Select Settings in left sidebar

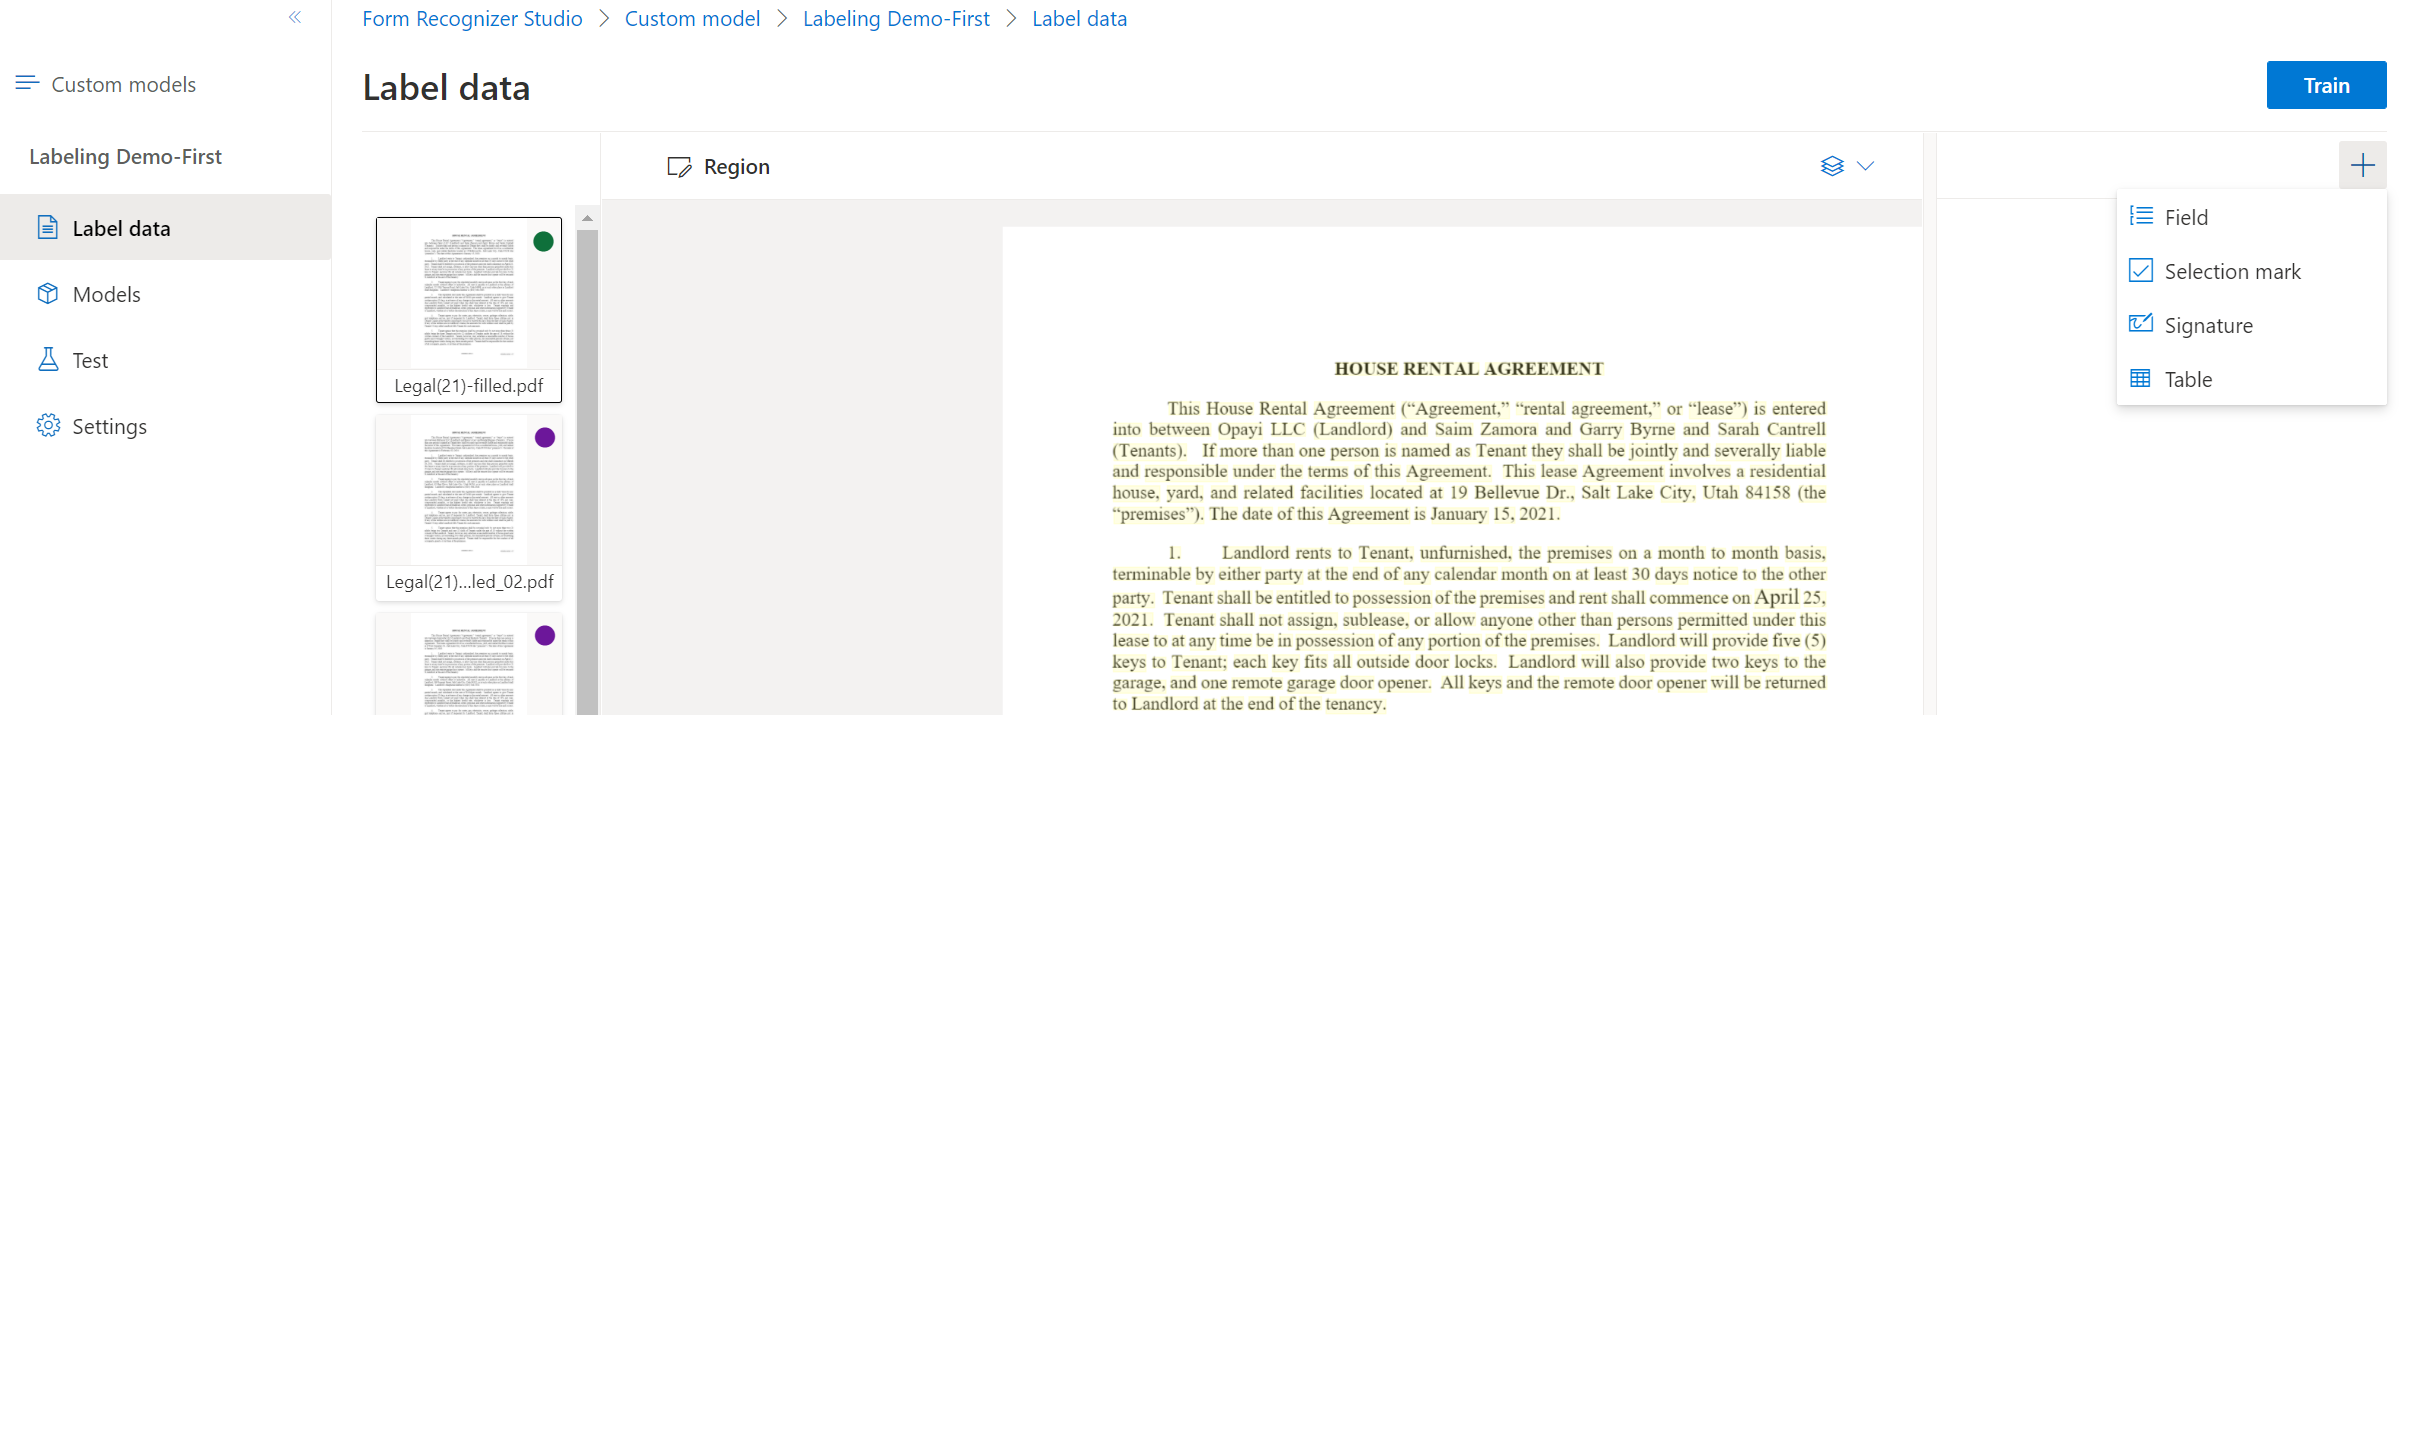(x=109, y=426)
